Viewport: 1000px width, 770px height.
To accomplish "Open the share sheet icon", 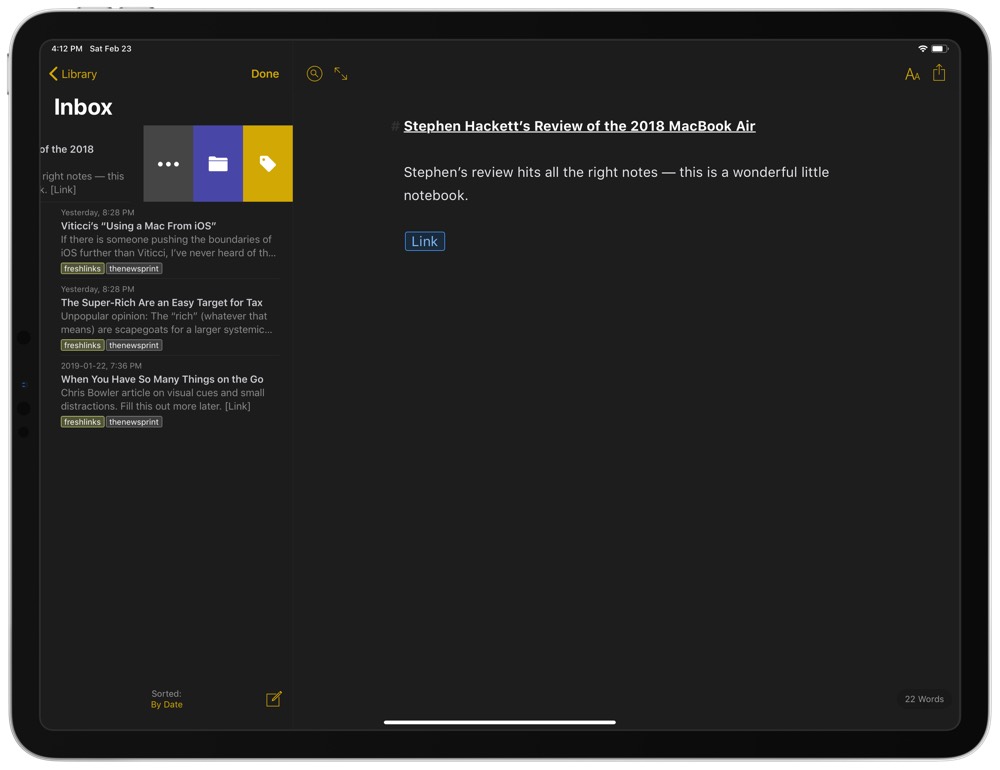I will click(939, 73).
